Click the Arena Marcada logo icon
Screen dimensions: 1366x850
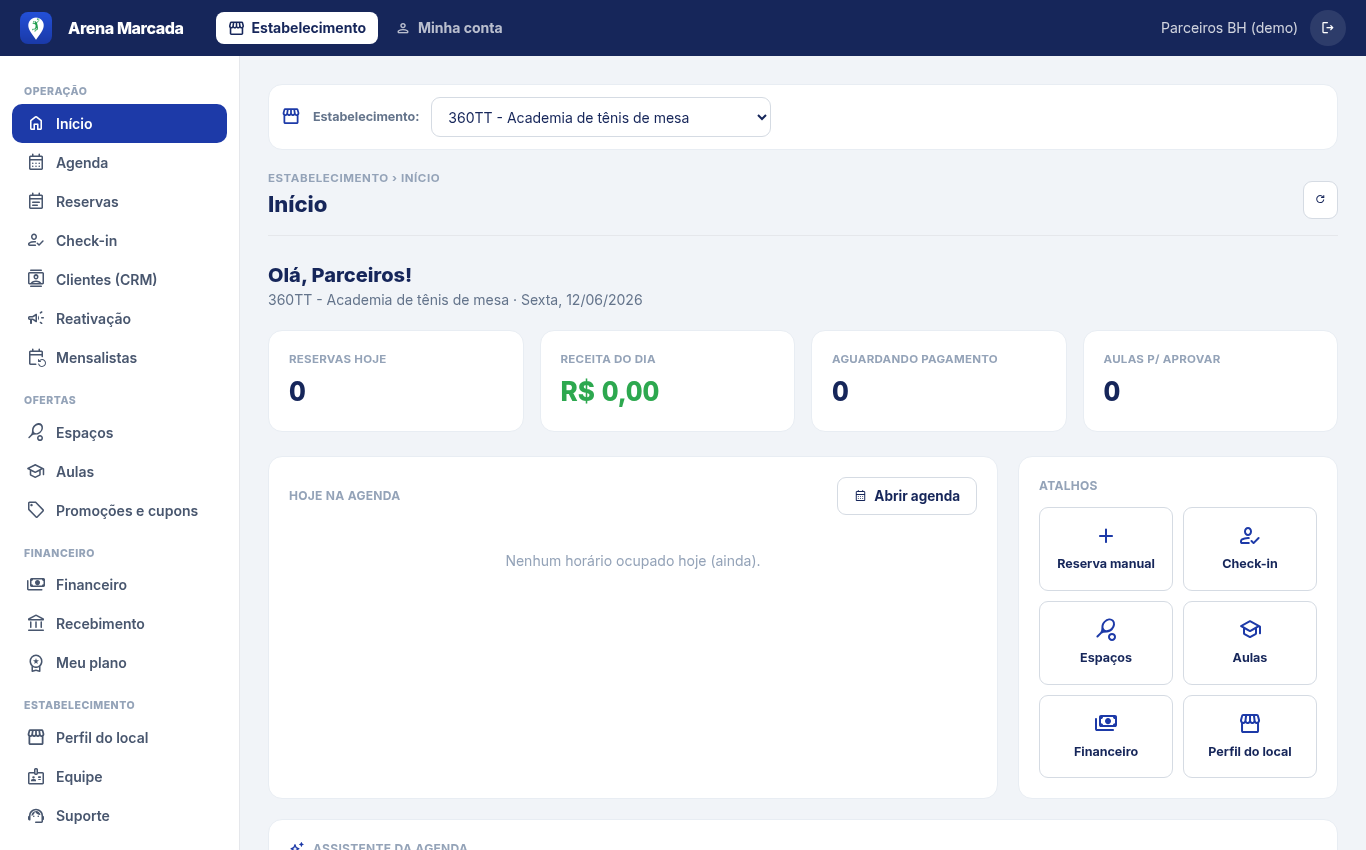pyautogui.click(x=36, y=28)
